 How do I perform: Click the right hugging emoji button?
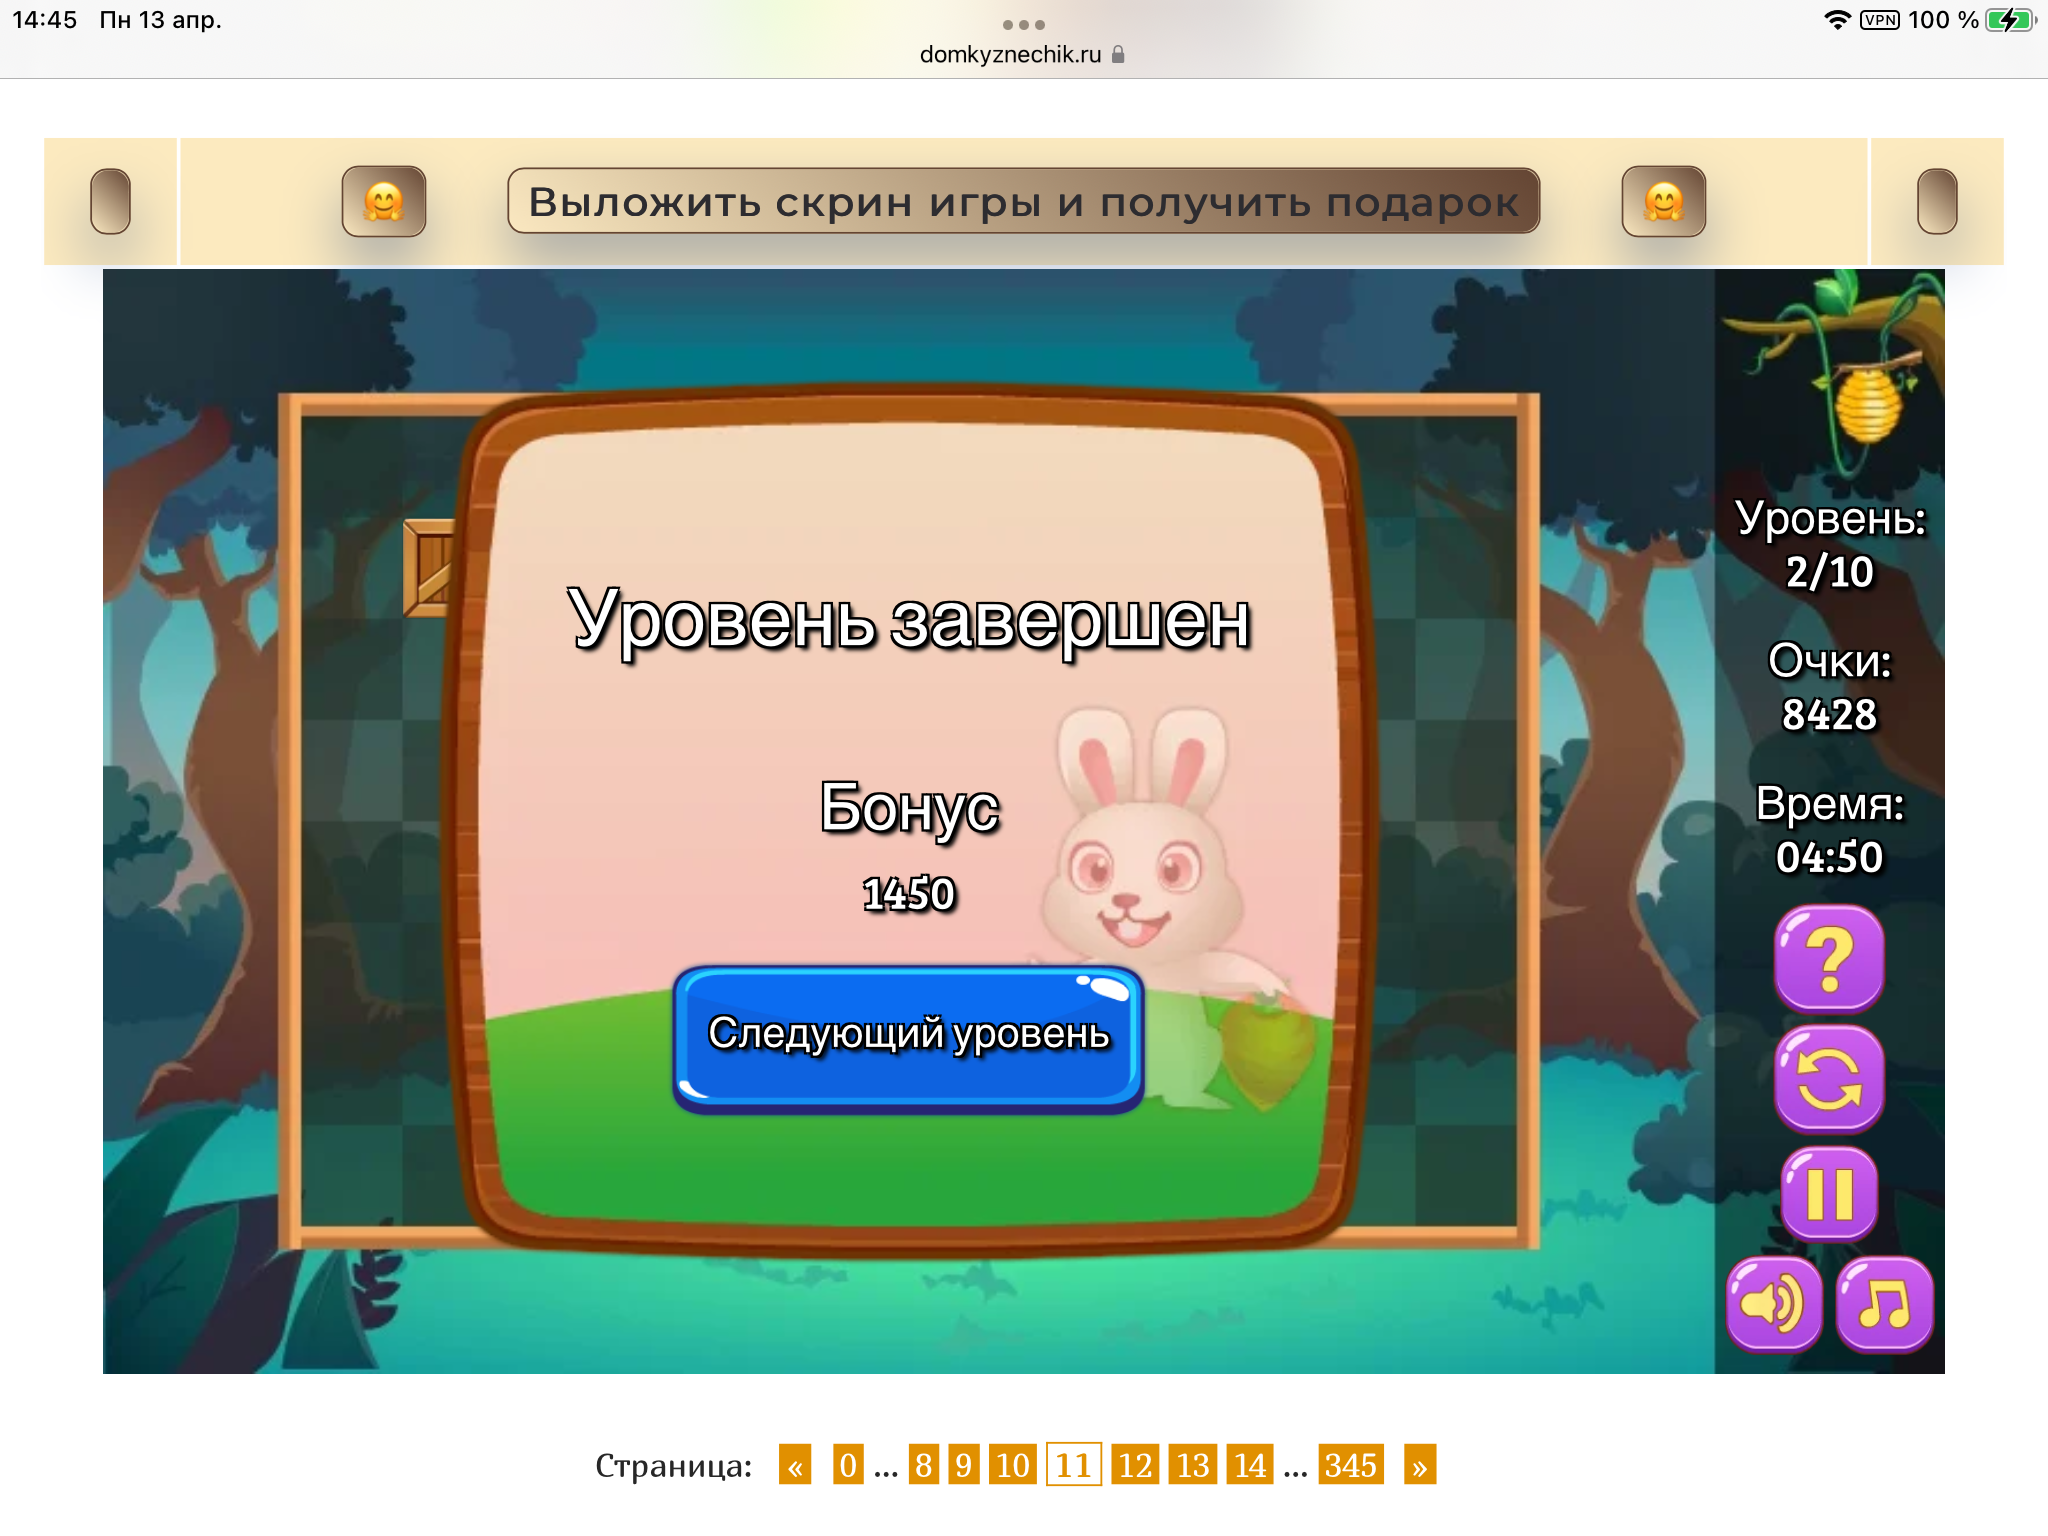1663,201
